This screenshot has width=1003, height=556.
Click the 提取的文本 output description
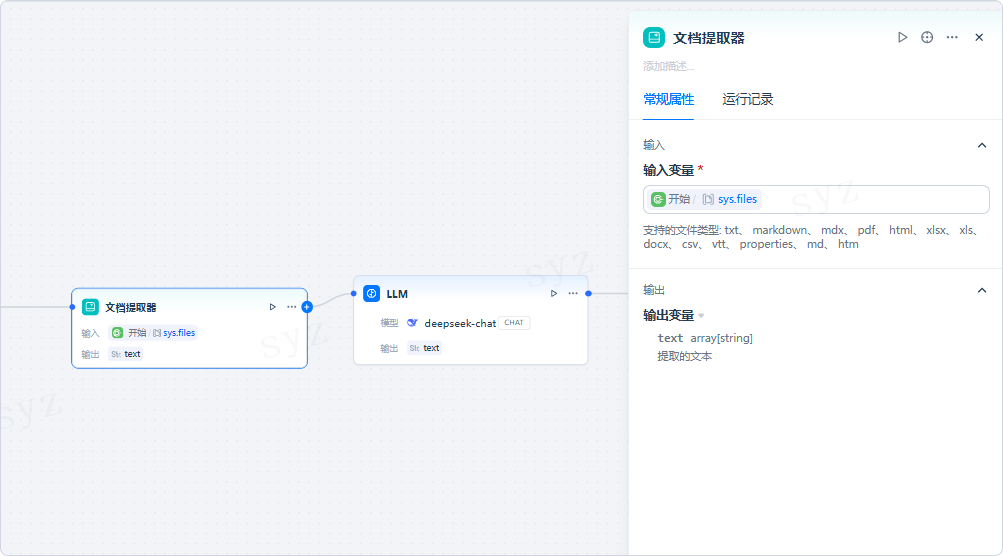684,356
